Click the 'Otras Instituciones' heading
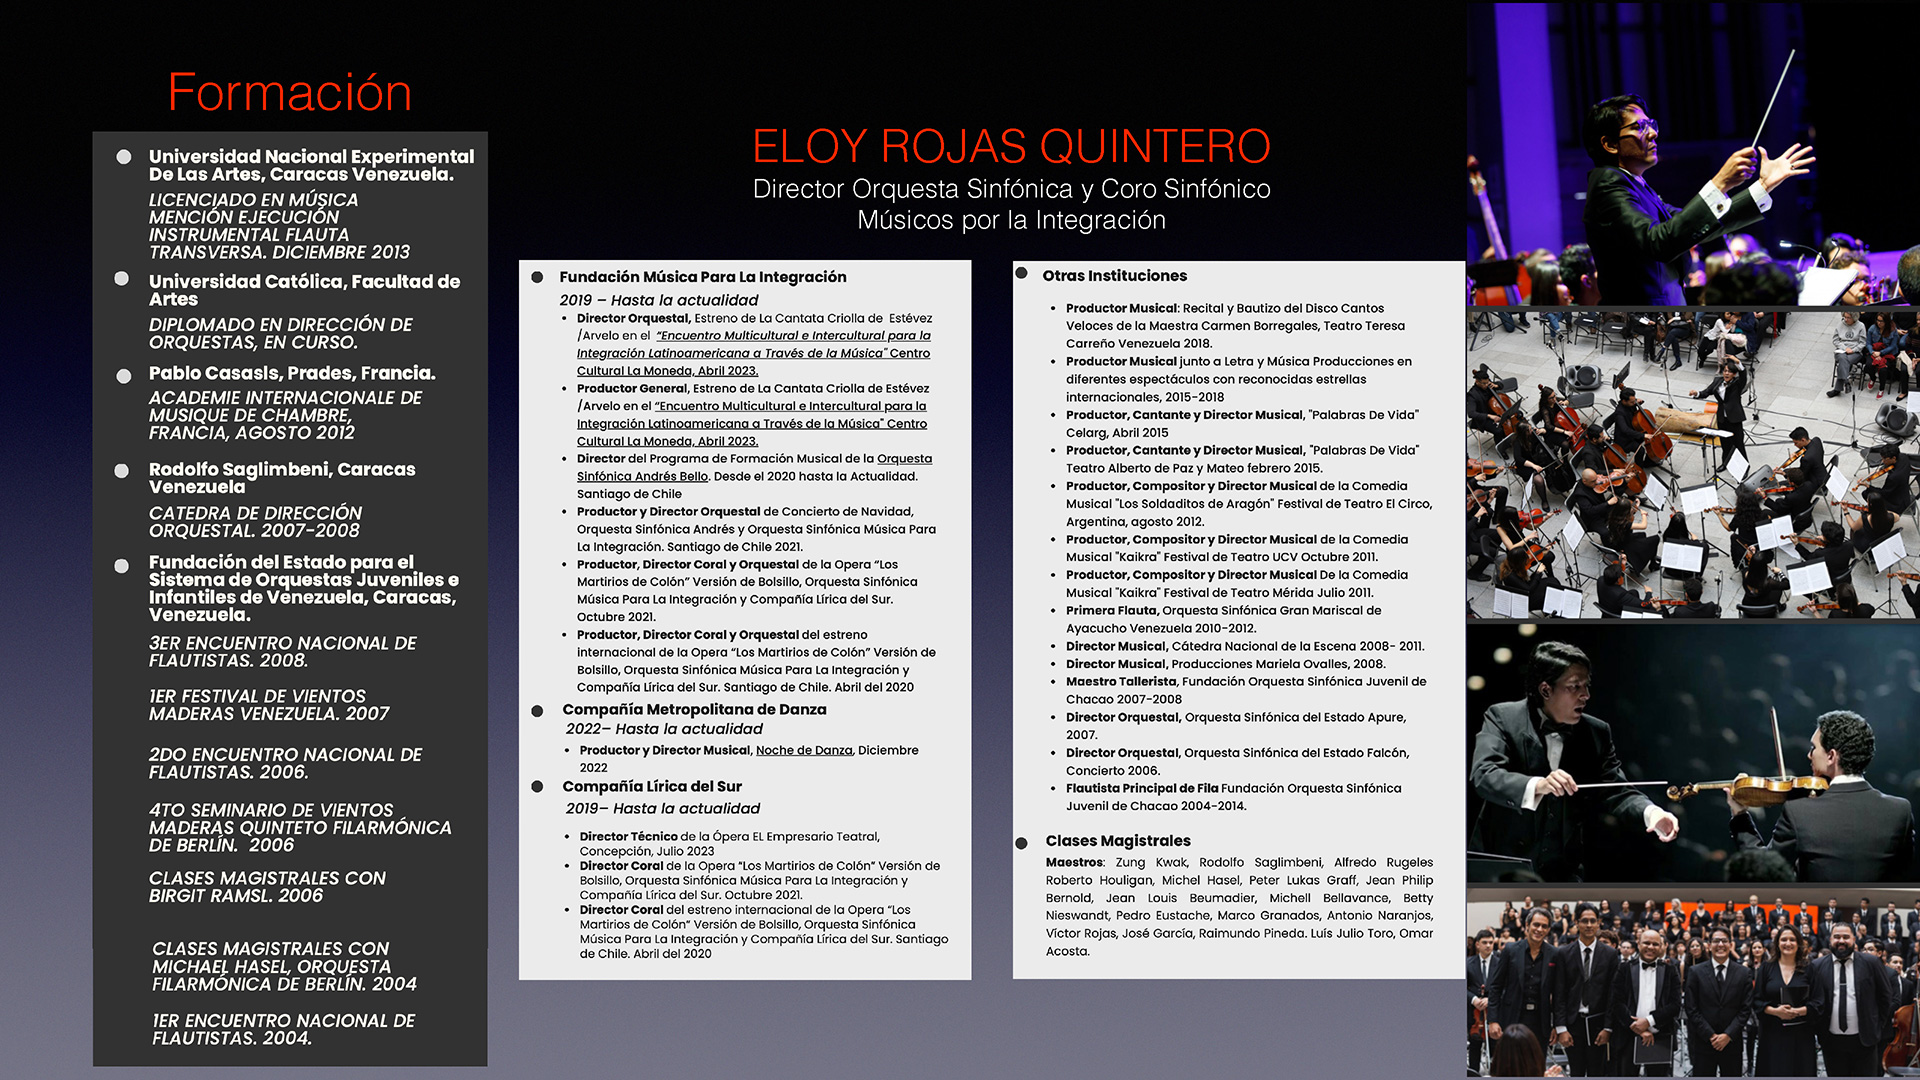The height and width of the screenshot is (1080, 1920). click(1114, 276)
